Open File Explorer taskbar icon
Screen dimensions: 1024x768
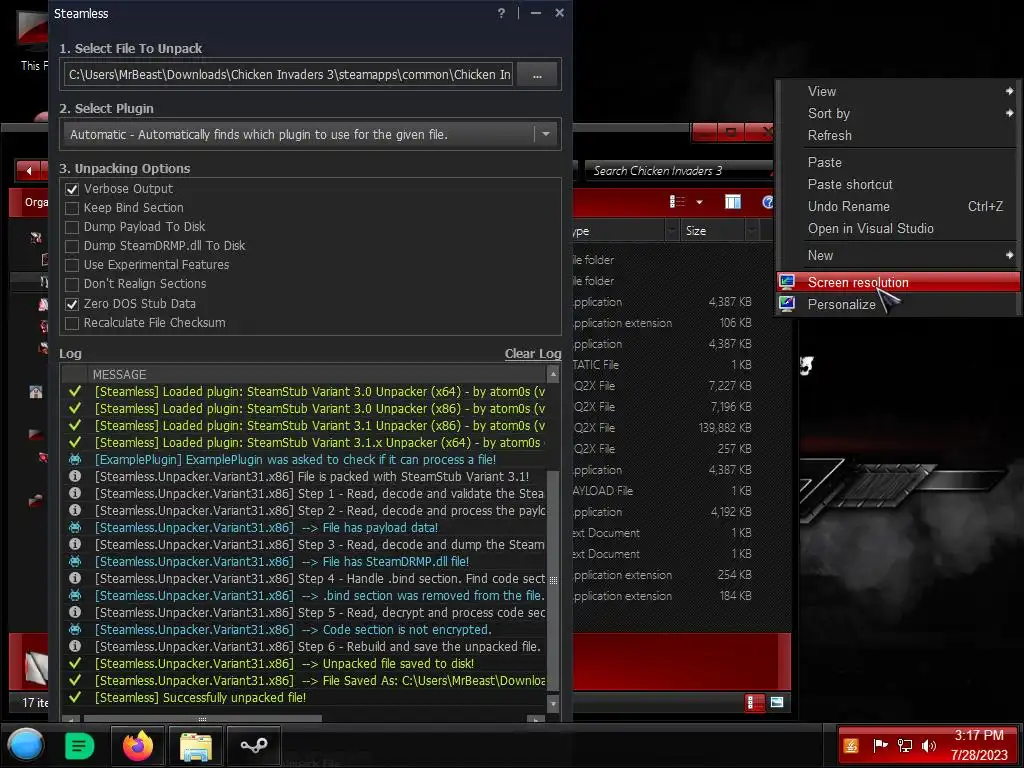(196, 746)
